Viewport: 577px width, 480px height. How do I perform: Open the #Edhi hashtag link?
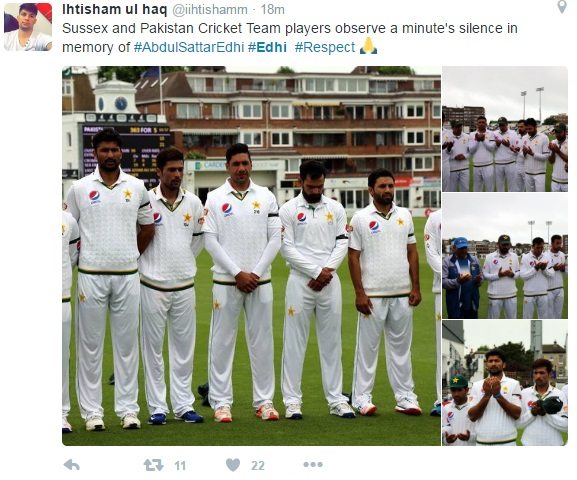click(x=267, y=47)
